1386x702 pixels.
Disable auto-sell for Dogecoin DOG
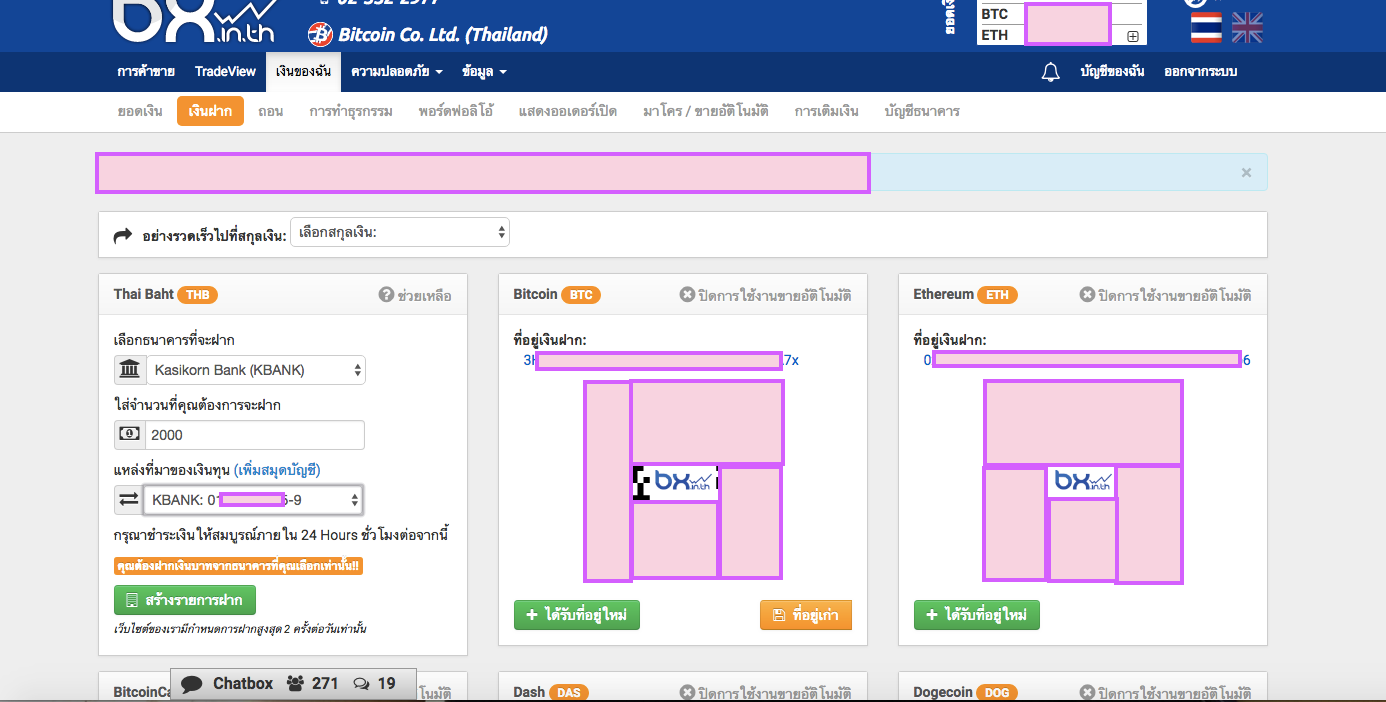[1166, 692]
